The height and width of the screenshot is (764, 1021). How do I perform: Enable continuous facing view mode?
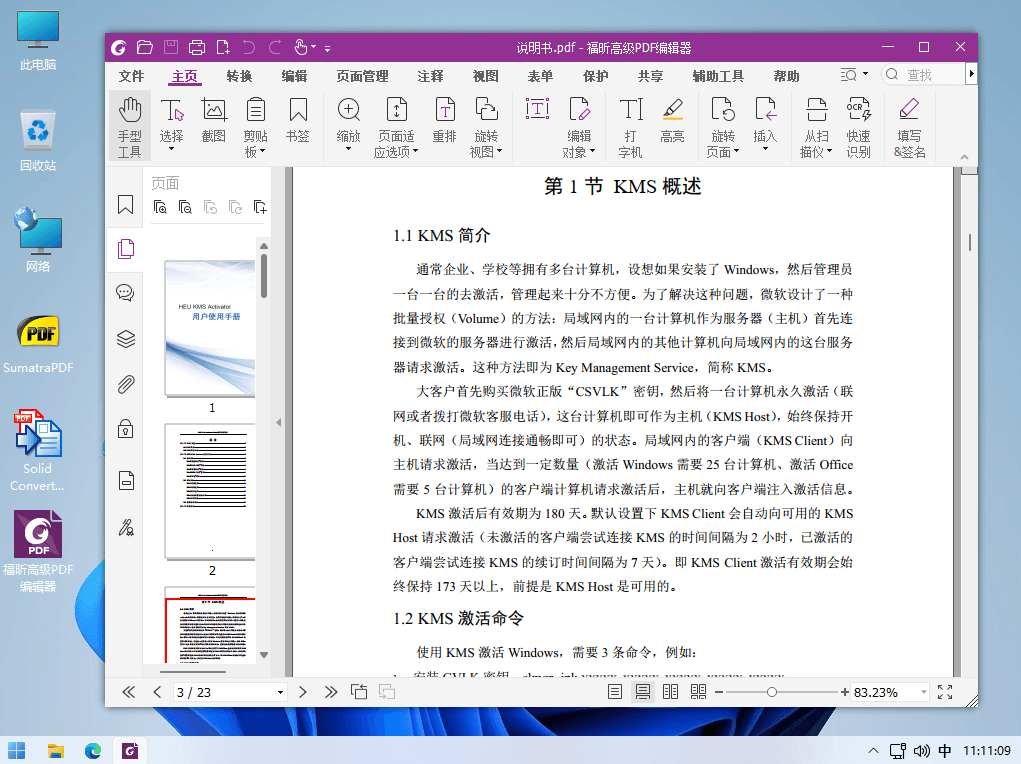pyautogui.click(x=698, y=692)
